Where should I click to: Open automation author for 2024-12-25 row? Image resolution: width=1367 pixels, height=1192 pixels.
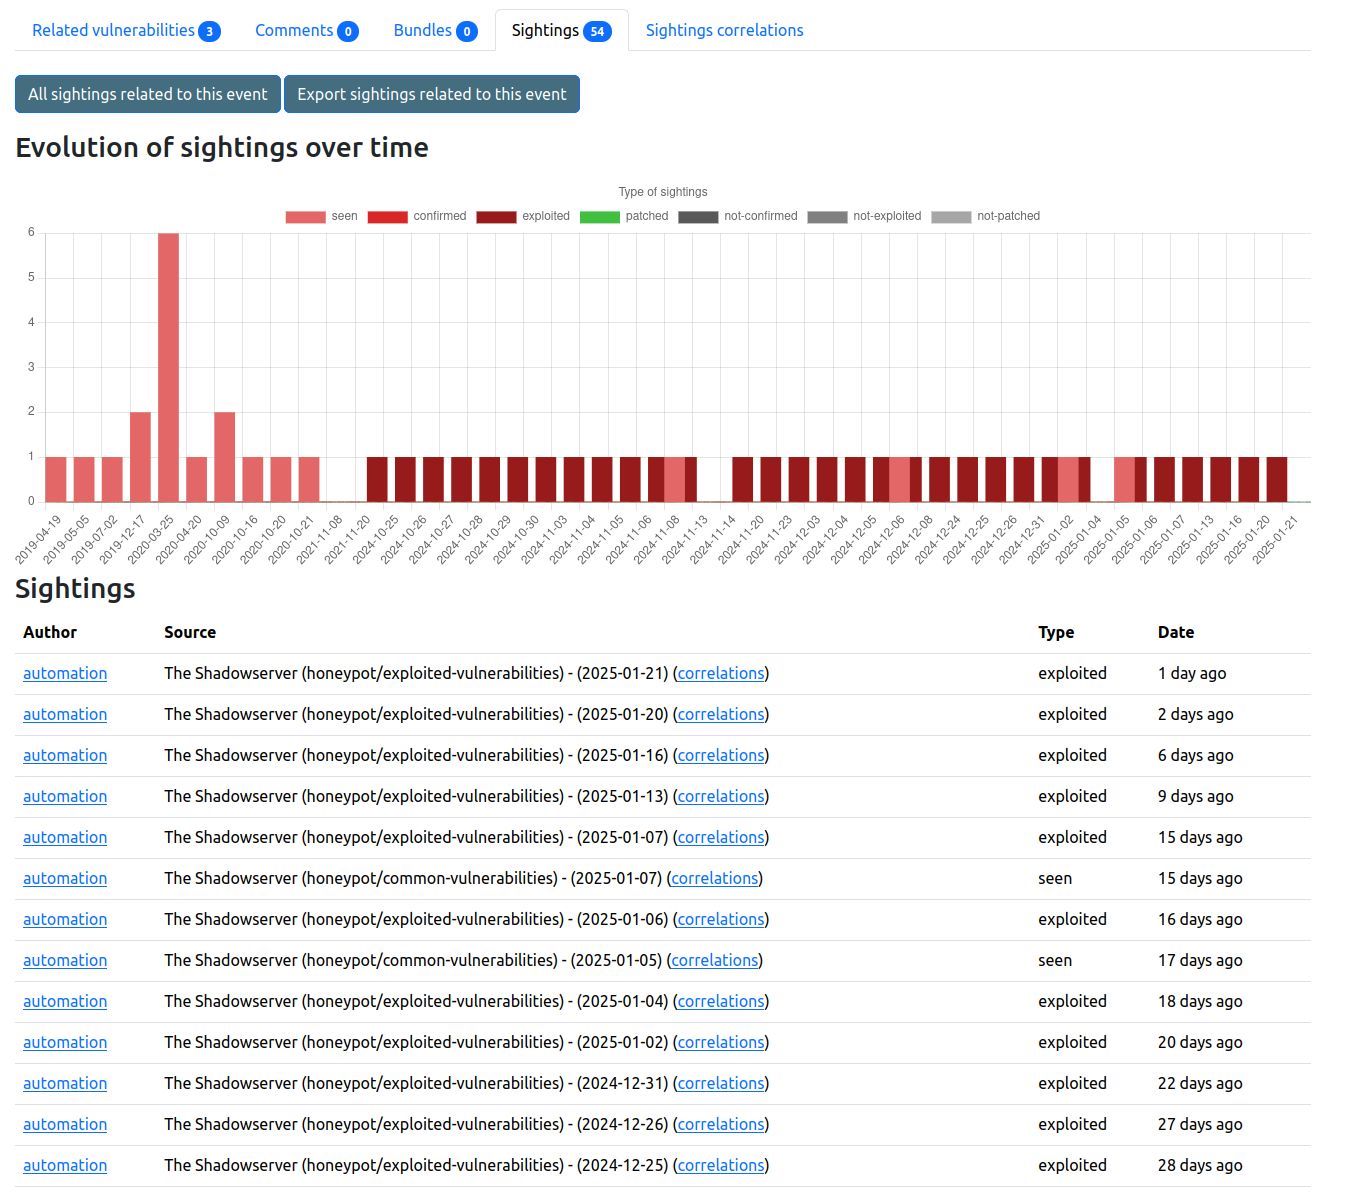pos(65,1165)
